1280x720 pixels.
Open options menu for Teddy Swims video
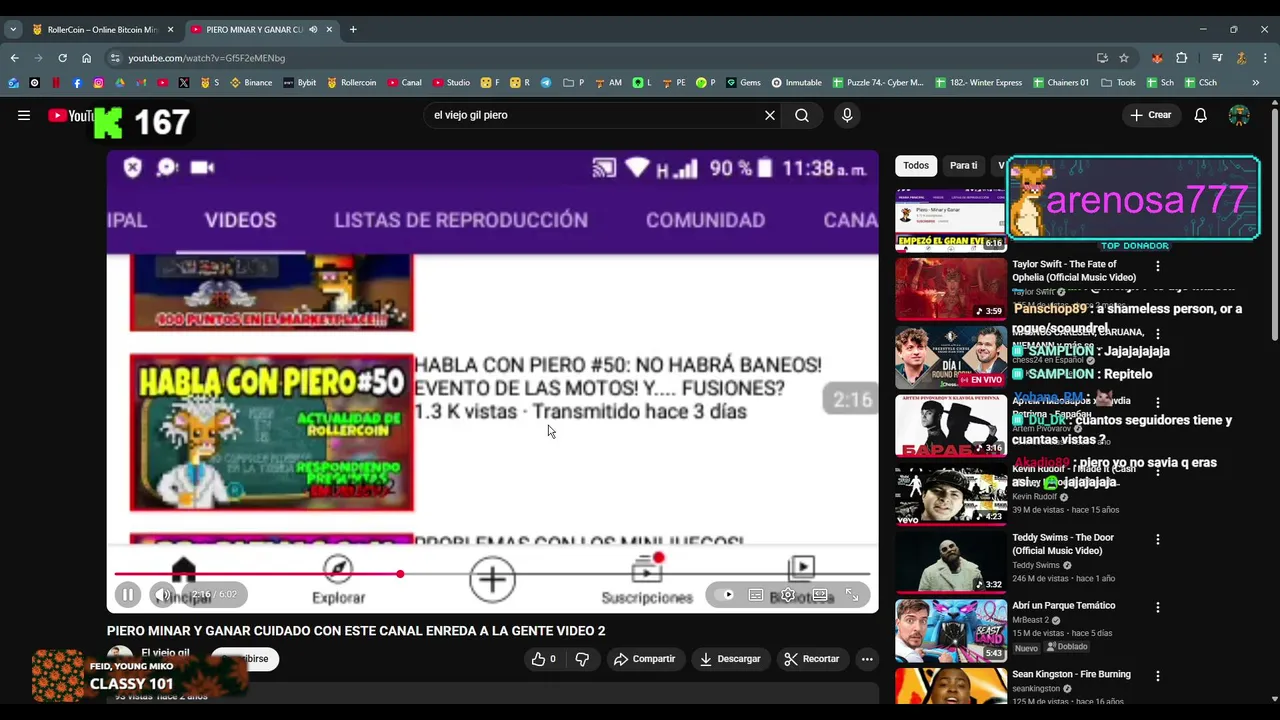click(x=1158, y=539)
